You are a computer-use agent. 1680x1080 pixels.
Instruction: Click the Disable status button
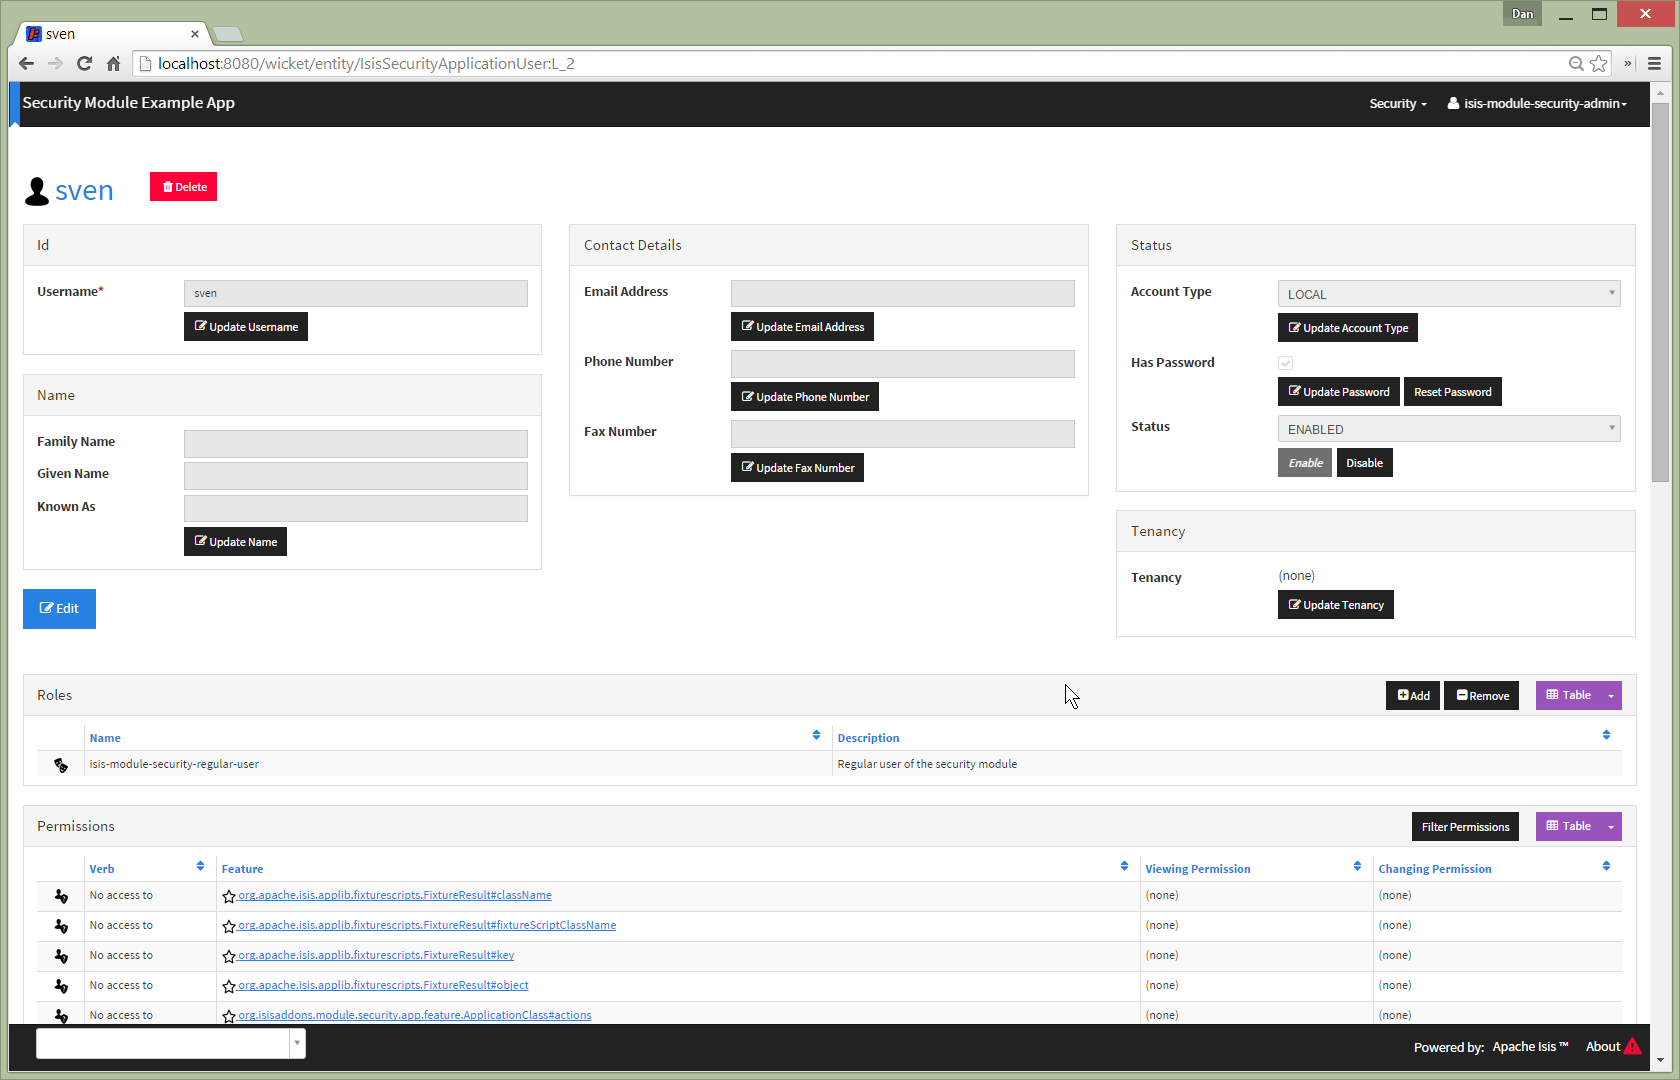coord(1365,463)
